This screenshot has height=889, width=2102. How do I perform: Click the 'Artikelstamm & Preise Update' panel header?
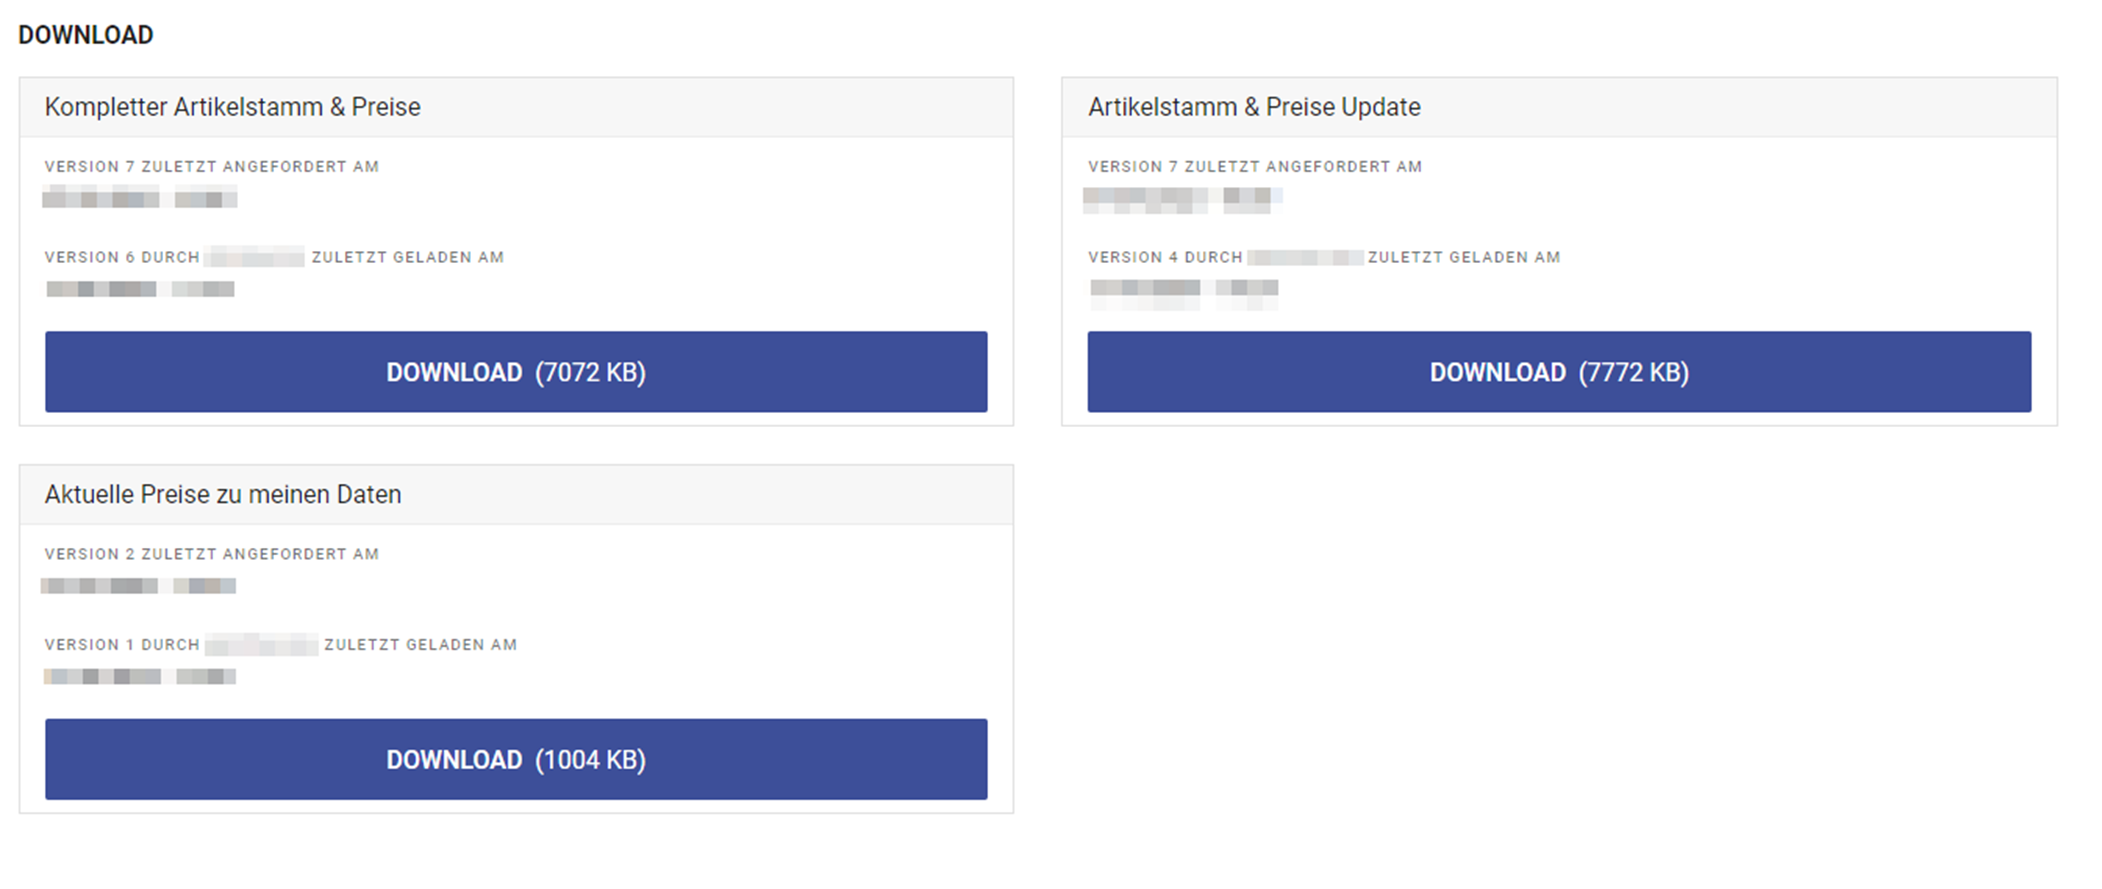click(1254, 107)
